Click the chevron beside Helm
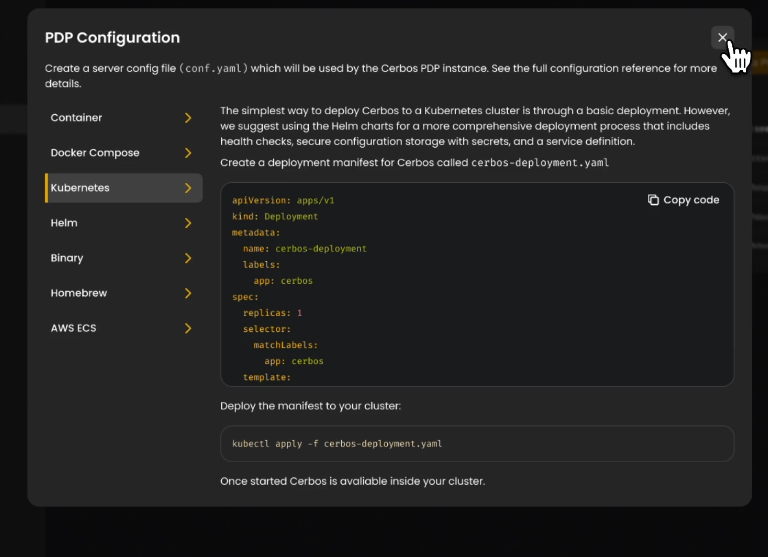The image size is (768, 557). click(188, 223)
